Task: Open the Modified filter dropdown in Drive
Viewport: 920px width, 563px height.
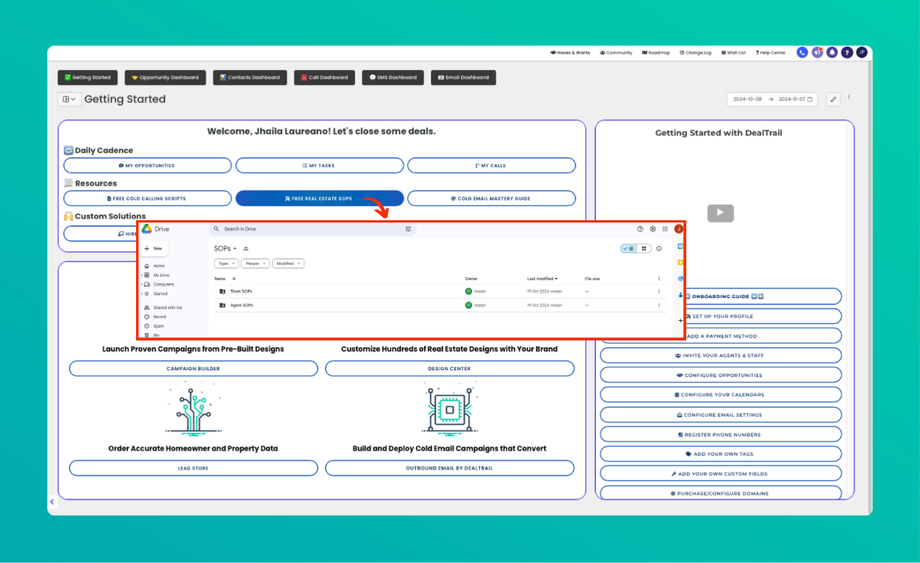Action: click(288, 263)
